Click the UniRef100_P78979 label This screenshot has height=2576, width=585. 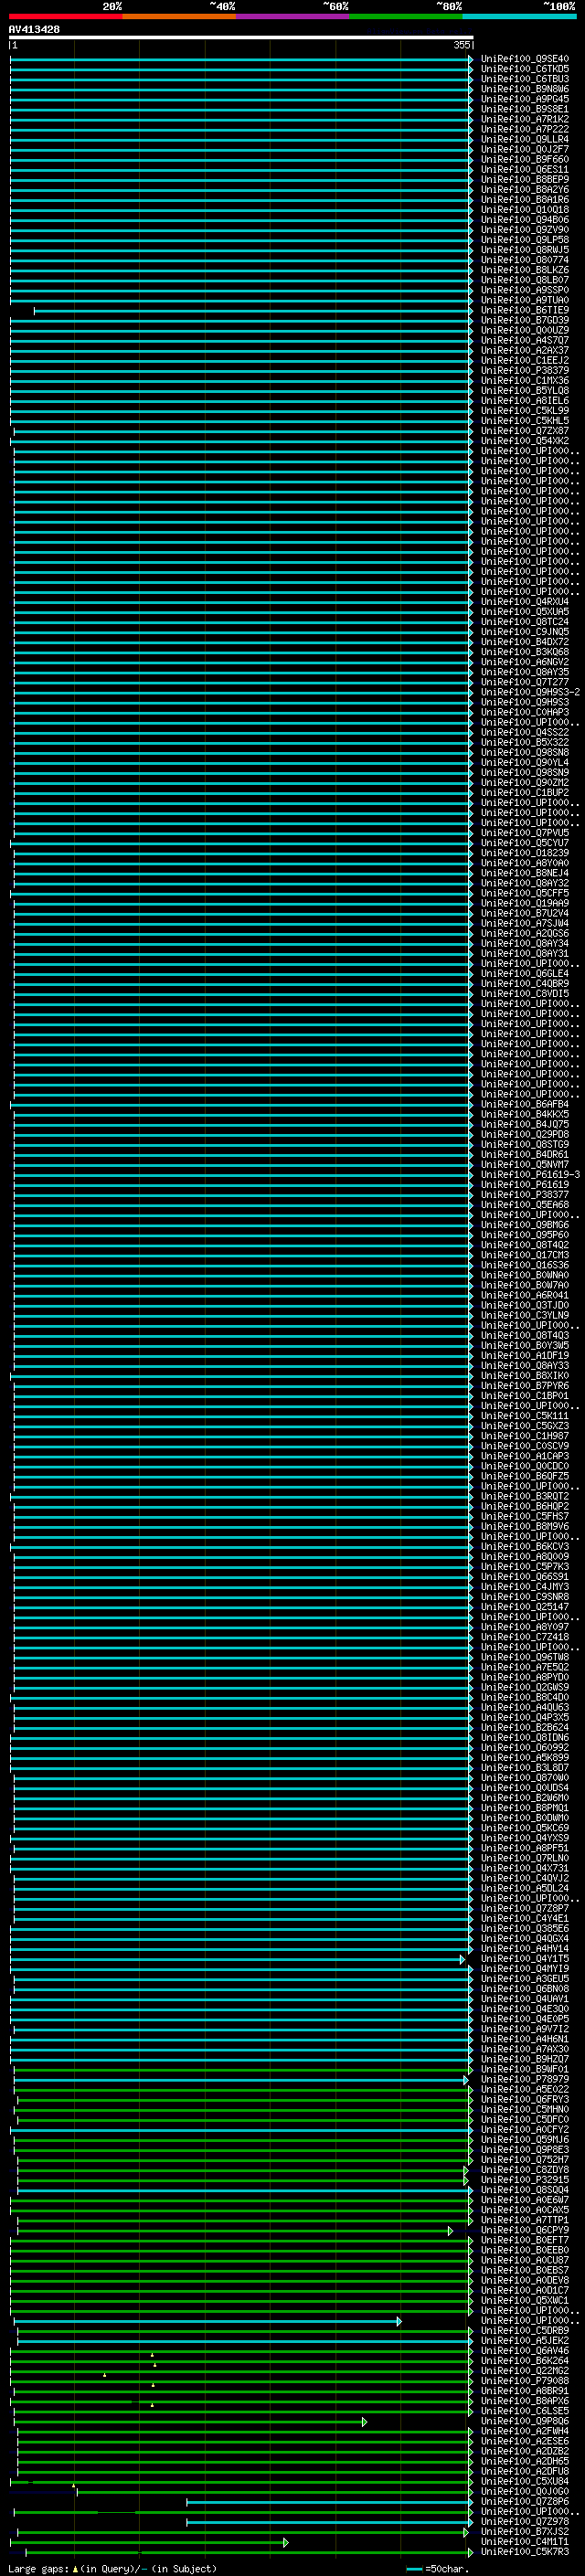tap(525, 2079)
